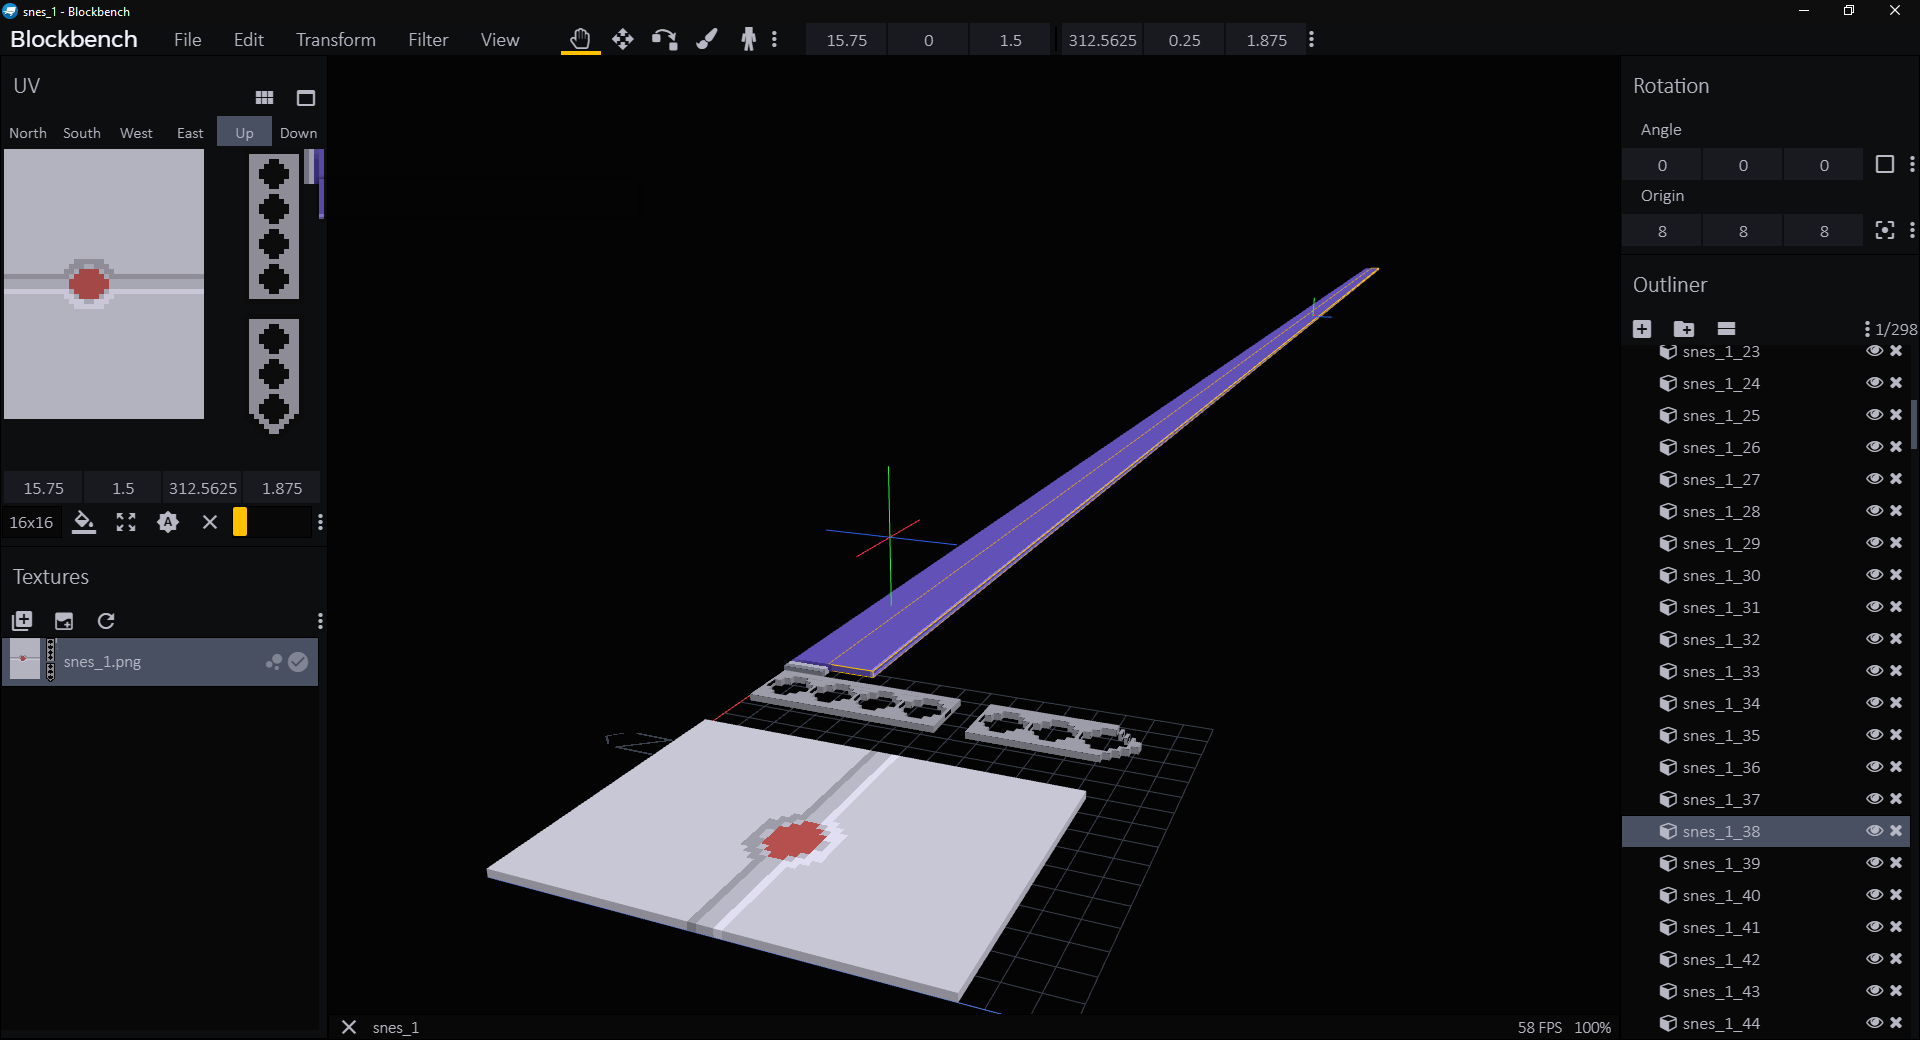Click the Add Cube icon in the Outliner

1641,328
